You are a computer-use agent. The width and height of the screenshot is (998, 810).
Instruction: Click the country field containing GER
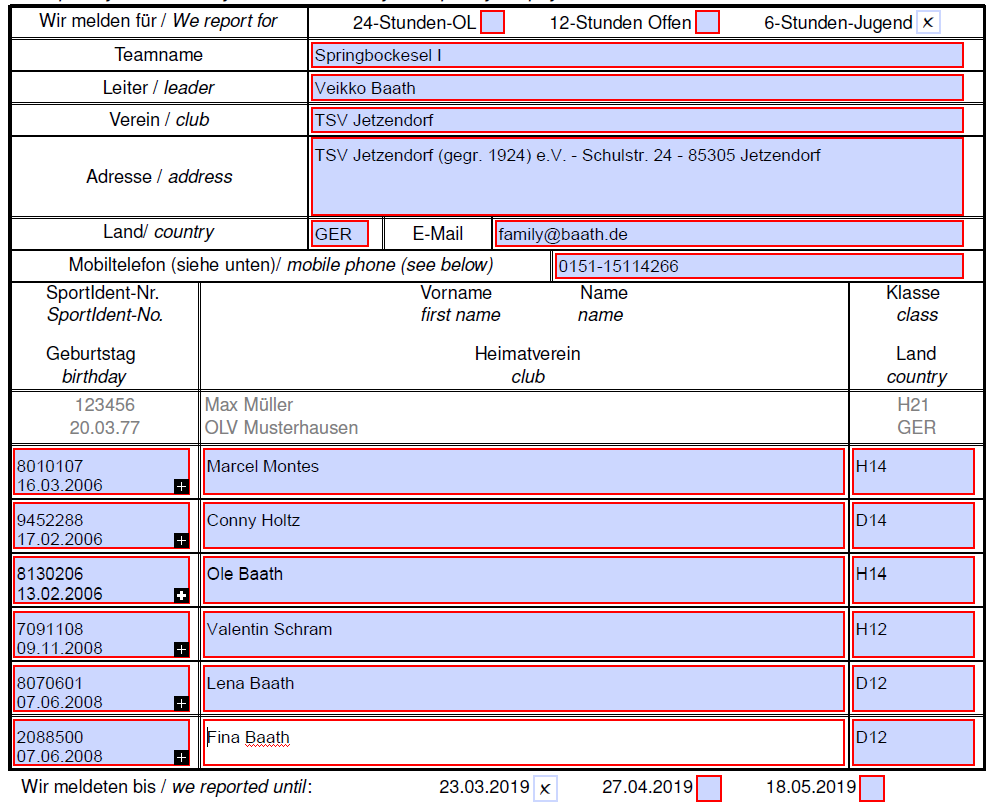[x=340, y=234]
